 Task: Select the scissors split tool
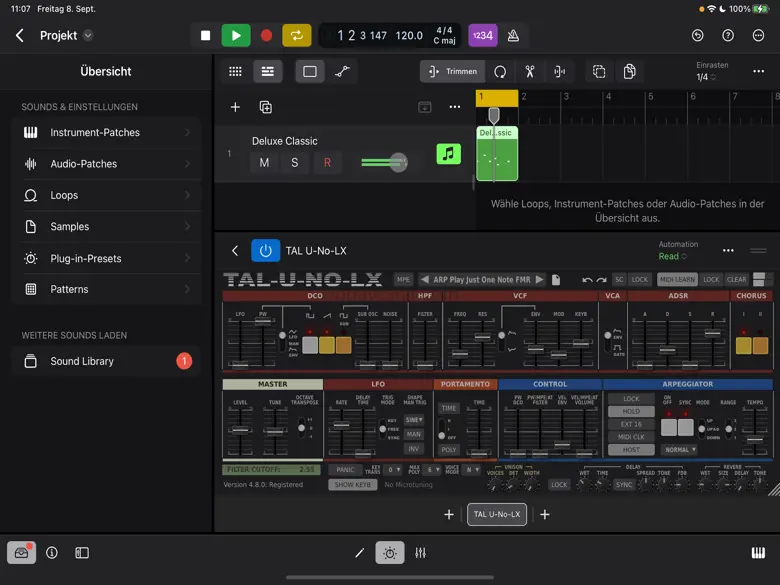(x=530, y=72)
